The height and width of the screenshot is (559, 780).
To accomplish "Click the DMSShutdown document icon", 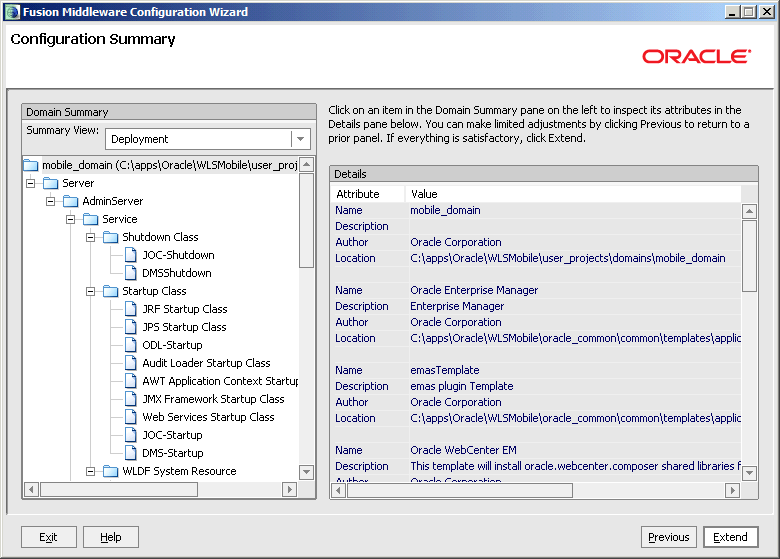I will coord(131,273).
